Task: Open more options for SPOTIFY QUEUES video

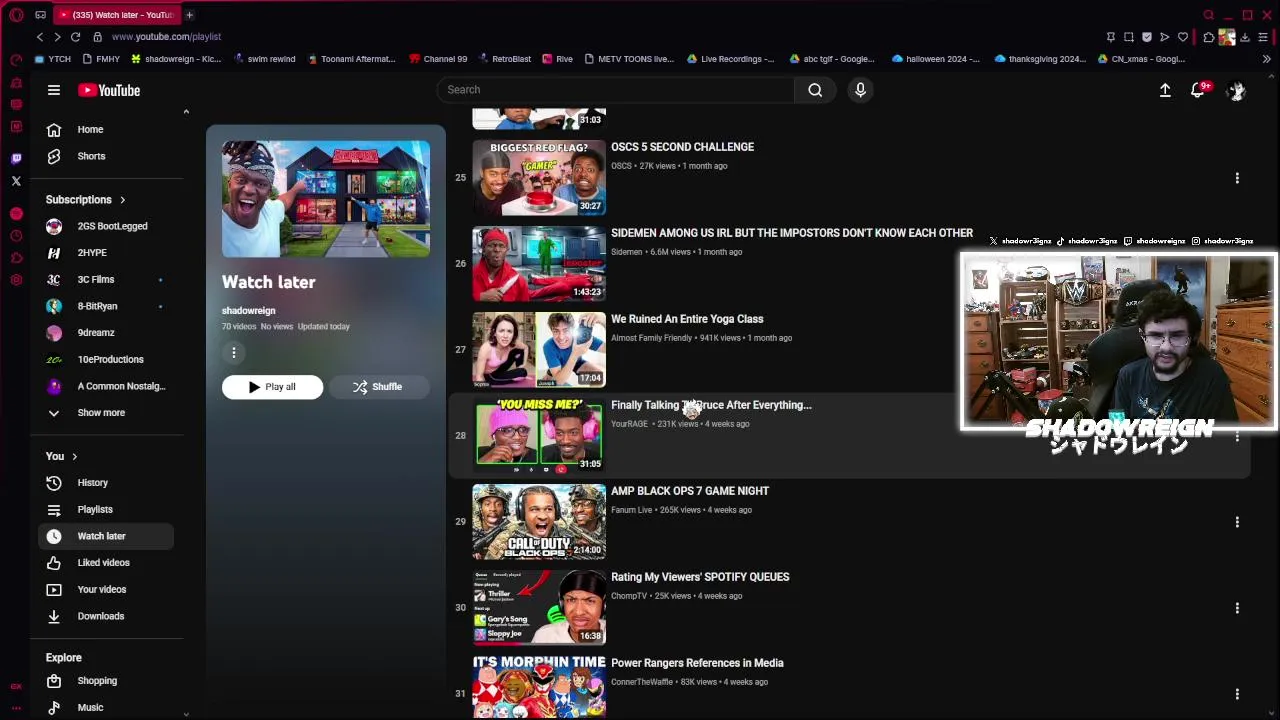Action: tap(1237, 608)
